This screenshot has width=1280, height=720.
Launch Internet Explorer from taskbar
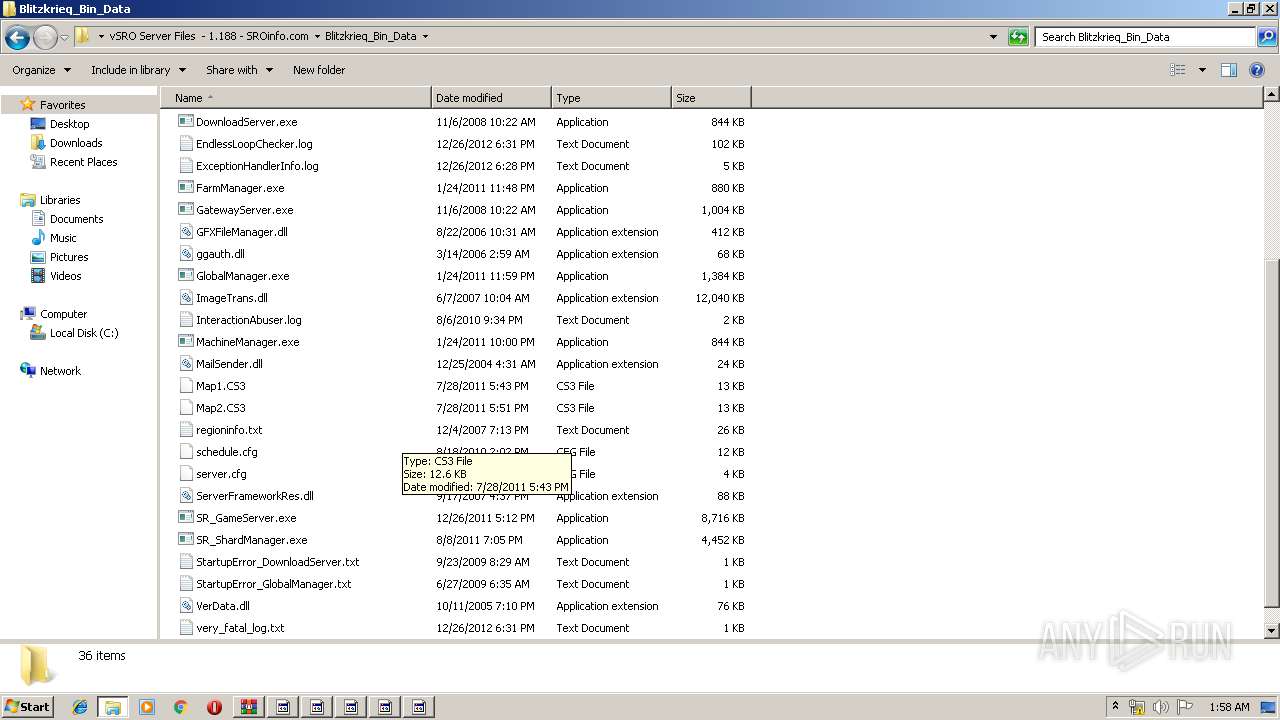click(80, 706)
